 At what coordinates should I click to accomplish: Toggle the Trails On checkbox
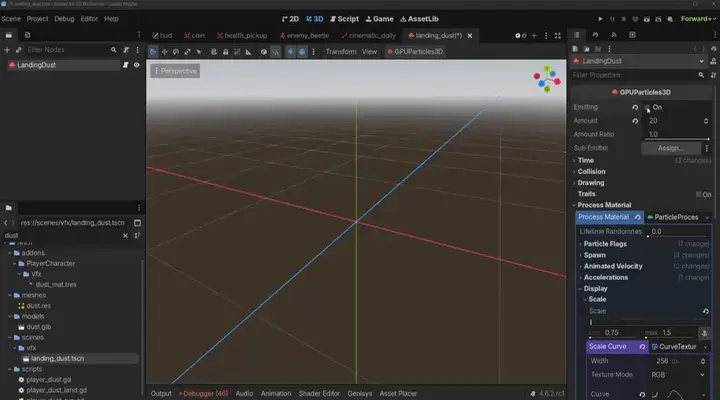pyautogui.click(x=698, y=194)
